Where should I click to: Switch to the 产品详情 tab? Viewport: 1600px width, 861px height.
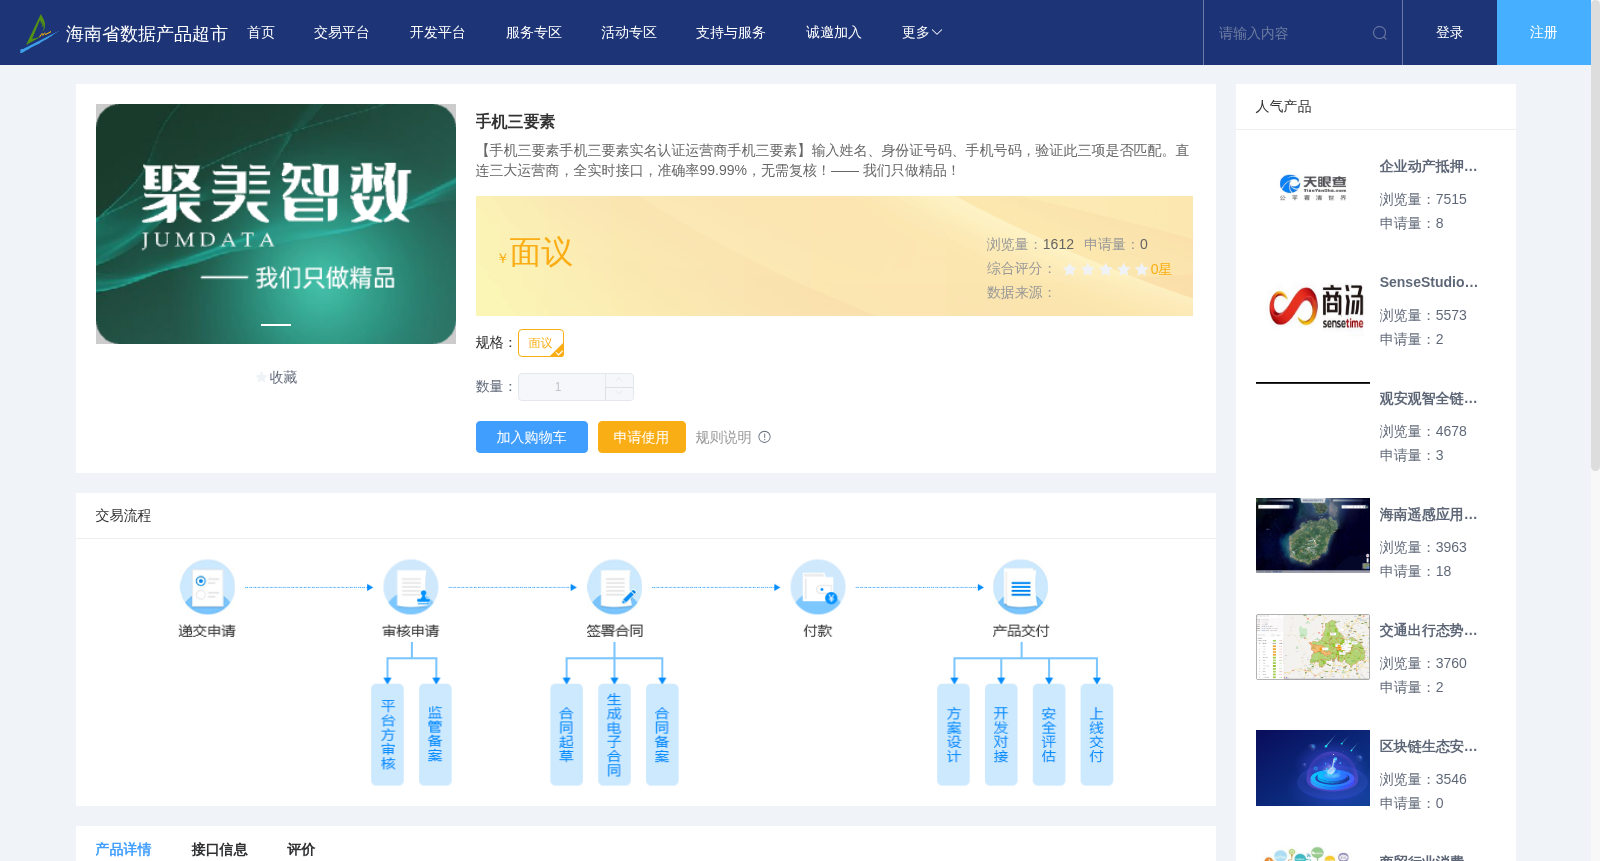[123, 849]
